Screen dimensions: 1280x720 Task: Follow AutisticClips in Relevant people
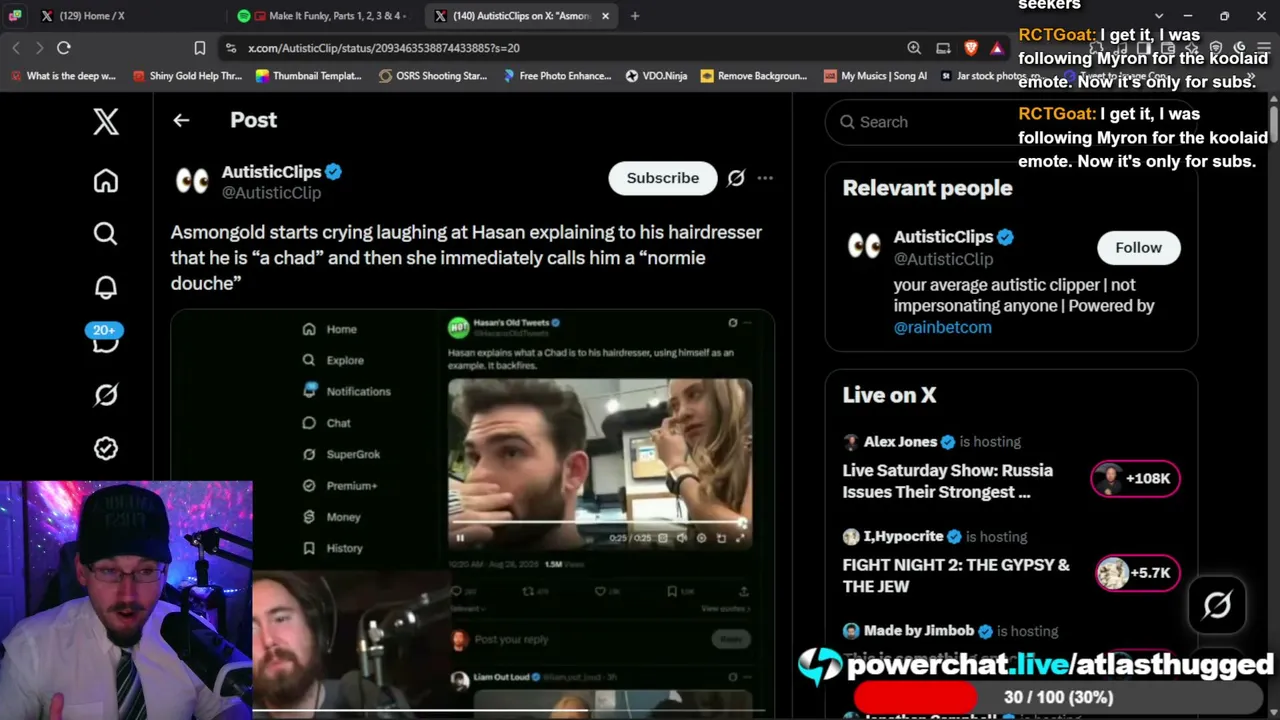pyautogui.click(x=1138, y=248)
